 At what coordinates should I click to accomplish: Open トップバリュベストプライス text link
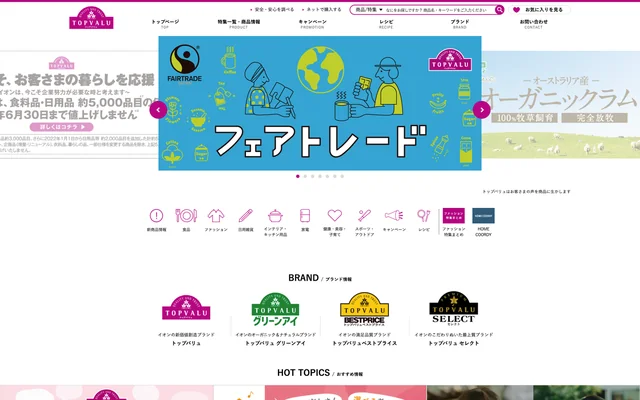point(364,343)
